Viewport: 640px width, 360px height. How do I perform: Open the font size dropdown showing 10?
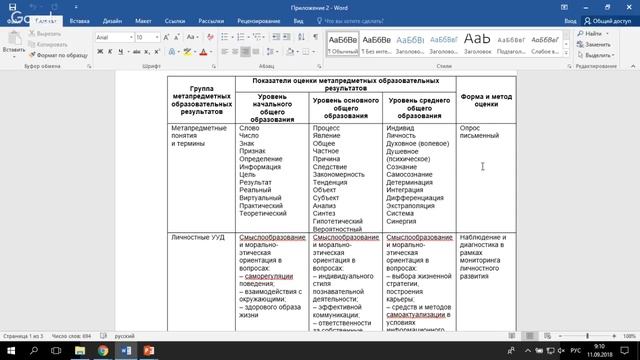click(x=157, y=38)
